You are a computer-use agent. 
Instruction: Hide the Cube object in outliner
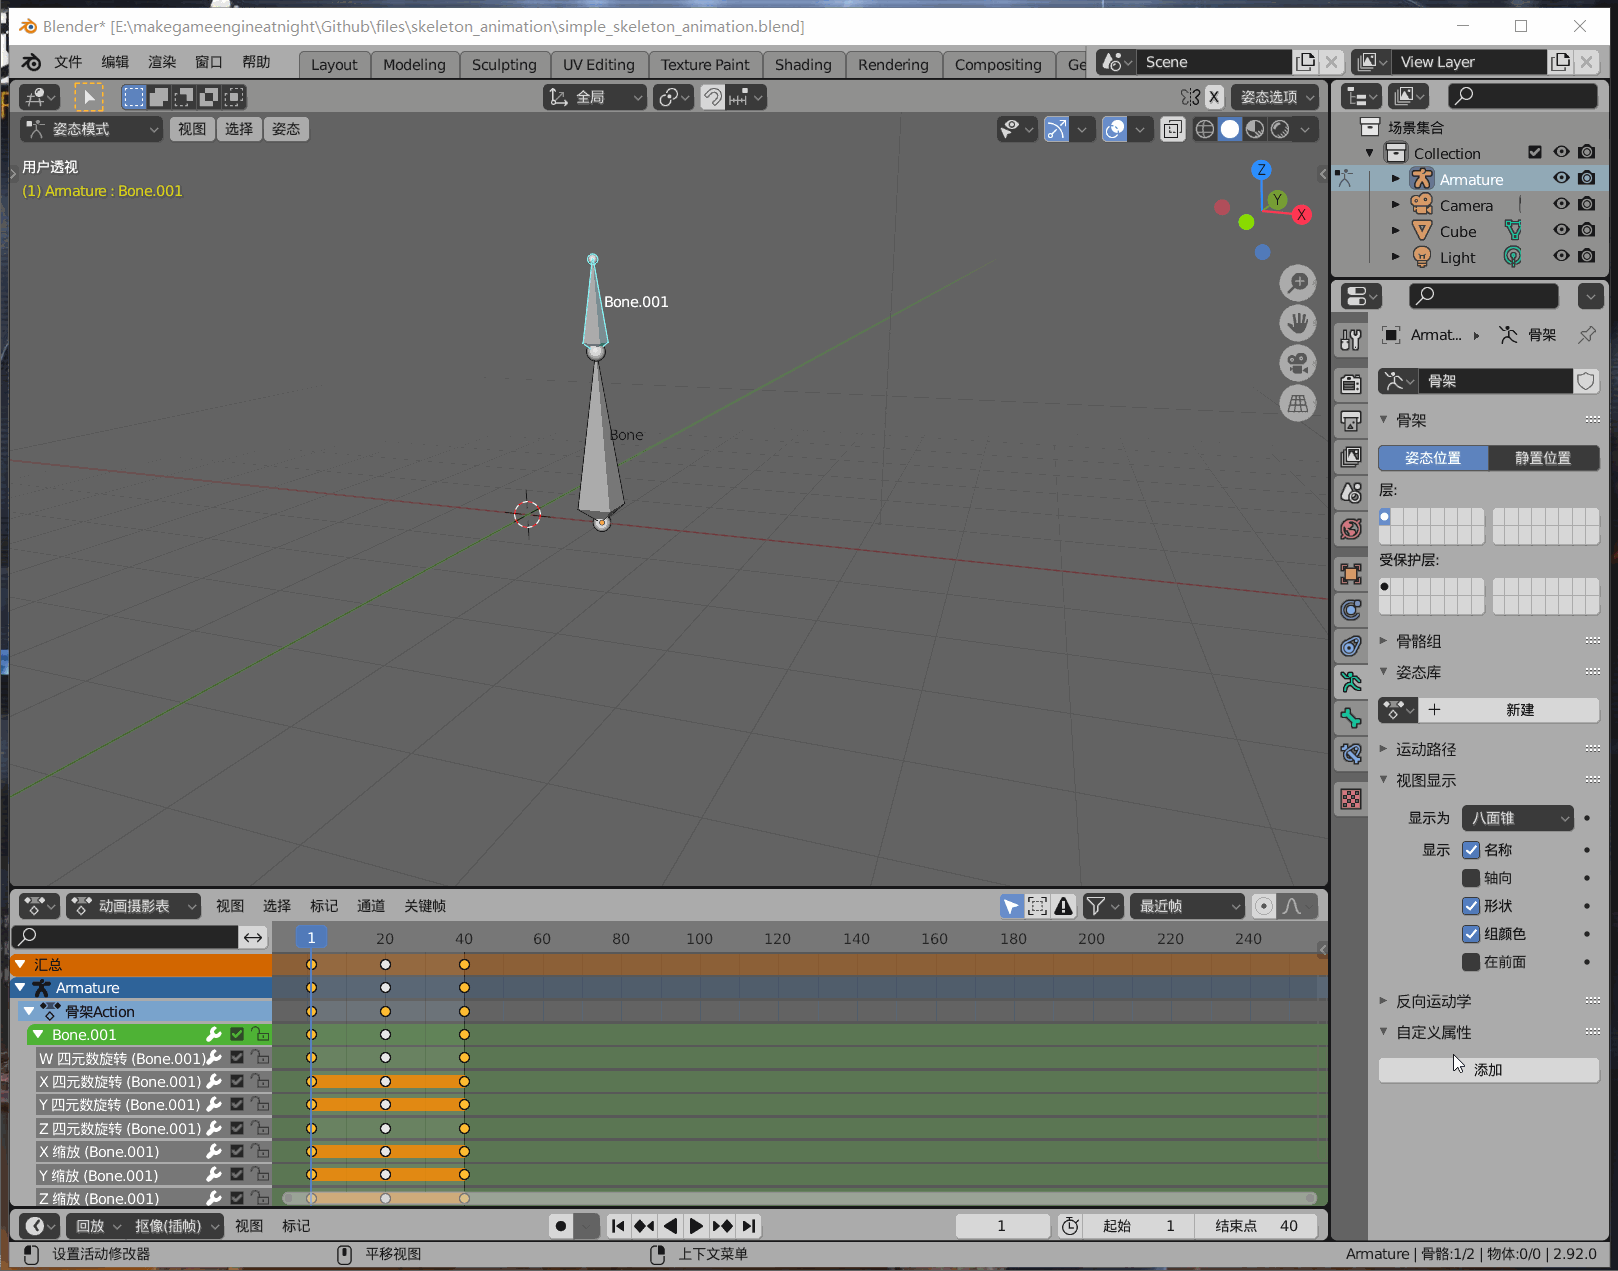click(x=1561, y=230)
